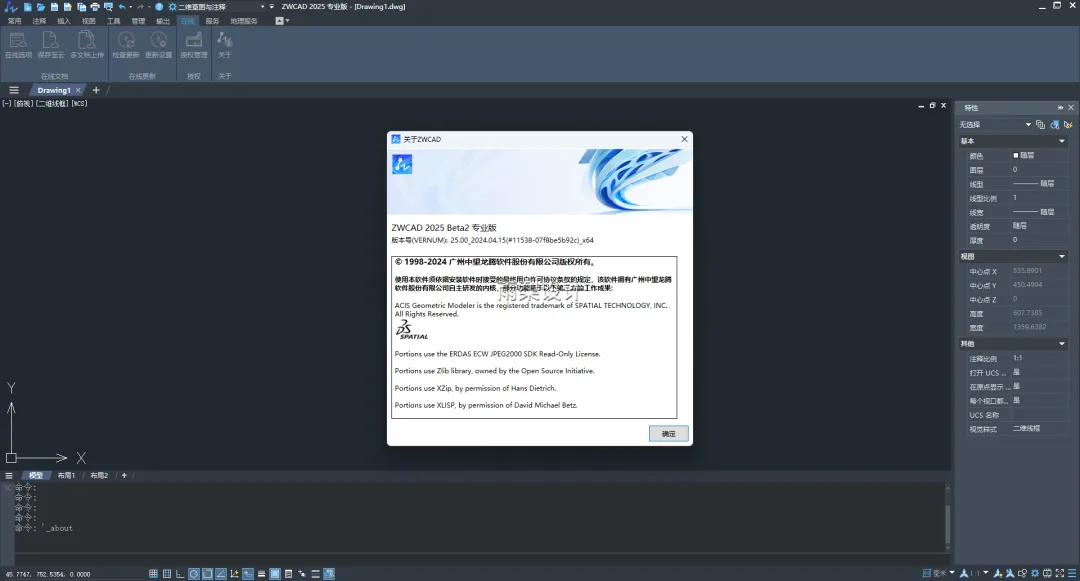Toggle lineweight display in status bar
1080x581 pixels.
[x=261, y=573]
